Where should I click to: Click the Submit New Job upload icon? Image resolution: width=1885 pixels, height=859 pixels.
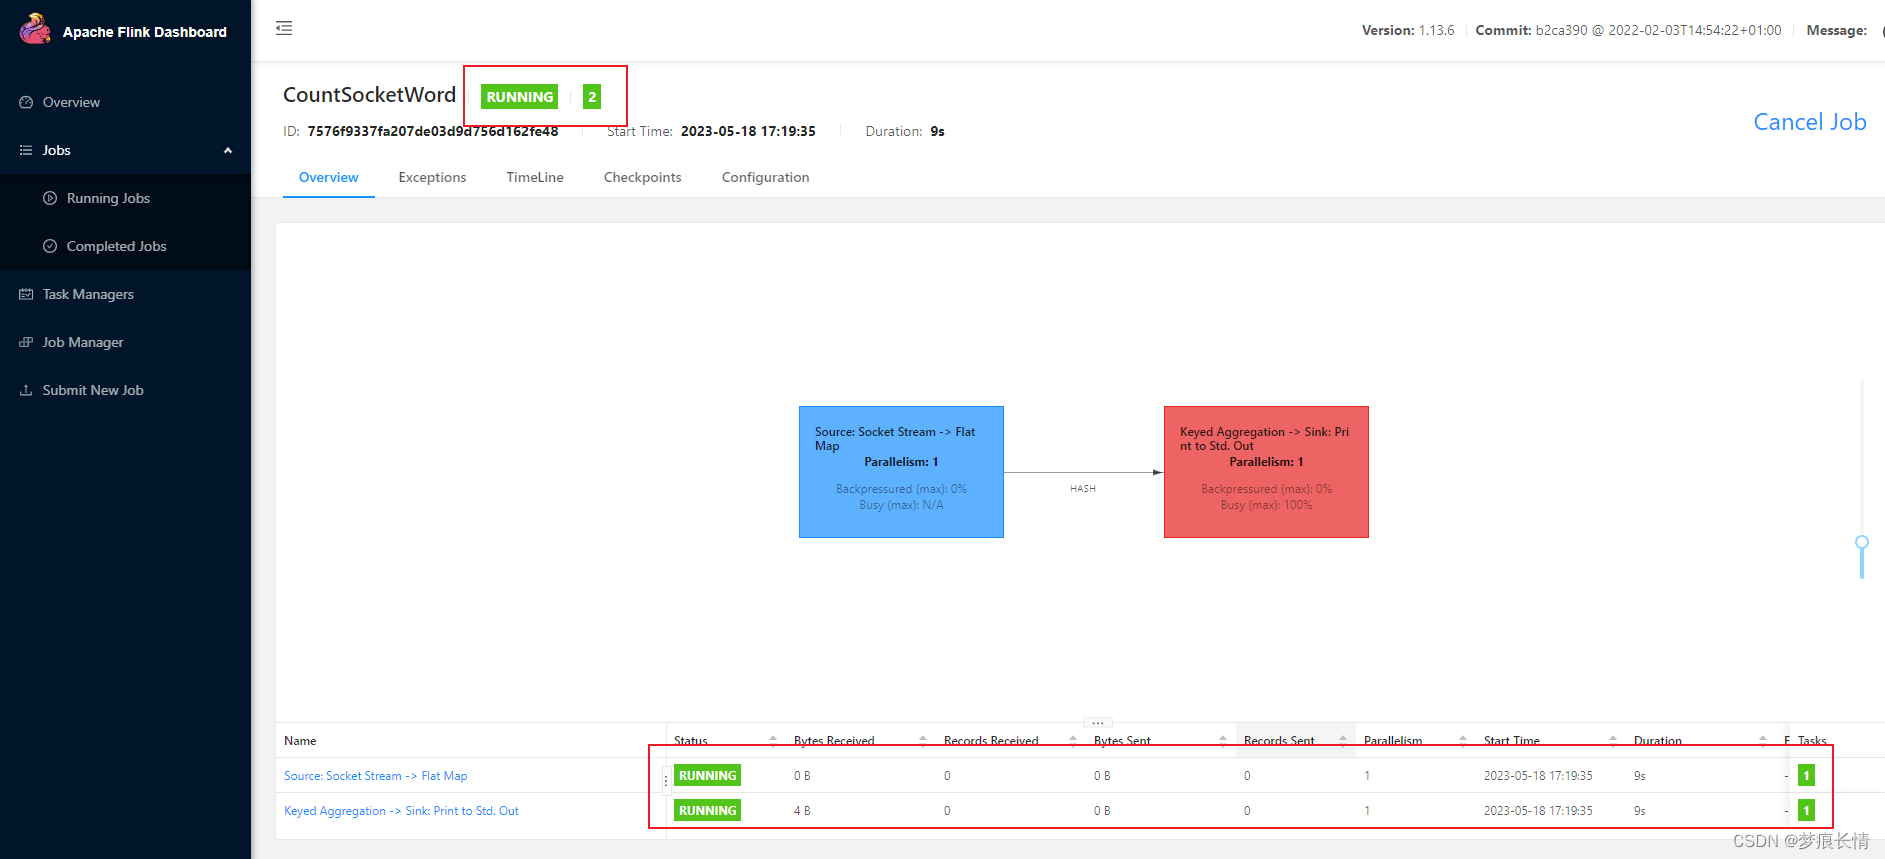[26, 390]
